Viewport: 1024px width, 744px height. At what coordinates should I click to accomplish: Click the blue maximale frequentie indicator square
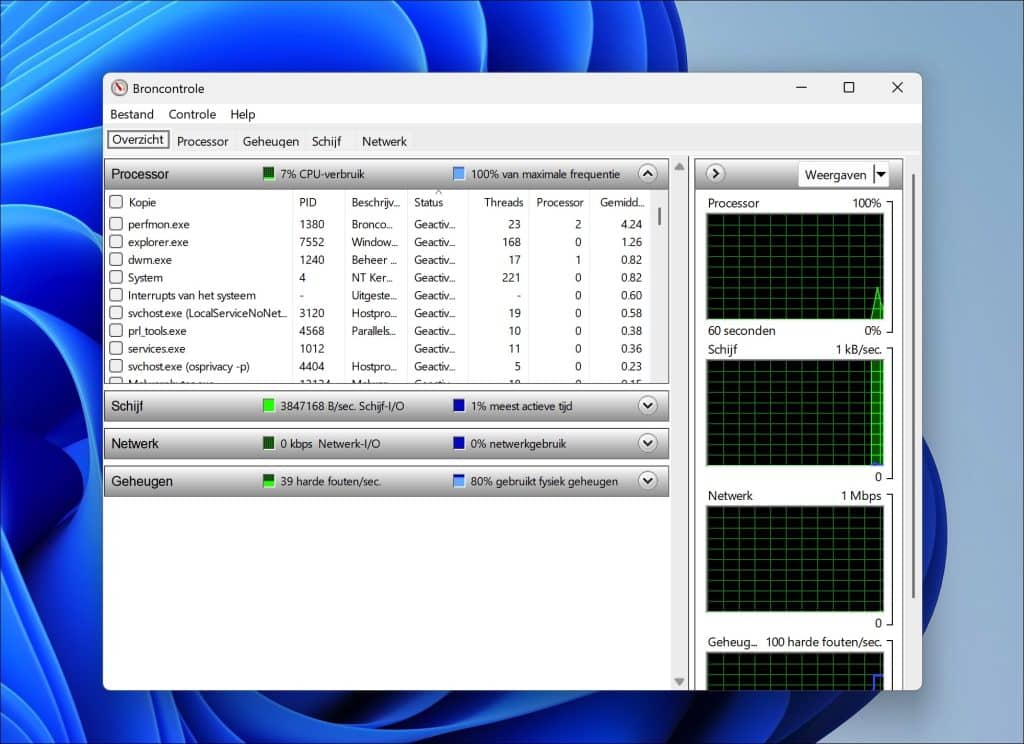coord(459,174)
